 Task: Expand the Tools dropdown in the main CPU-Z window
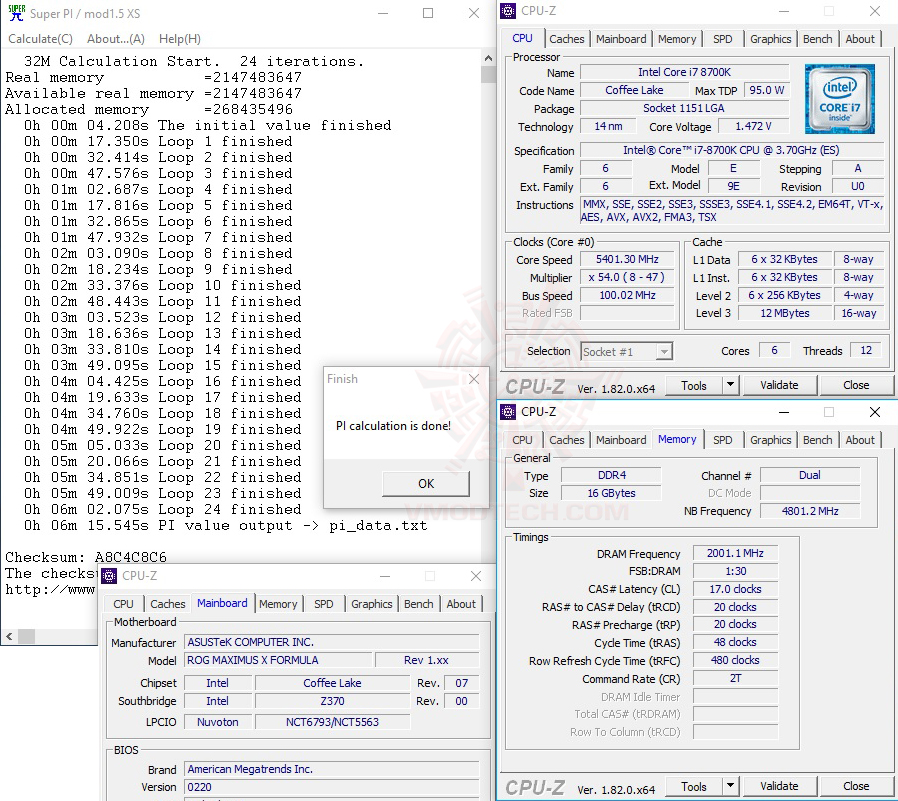[730, 385]
